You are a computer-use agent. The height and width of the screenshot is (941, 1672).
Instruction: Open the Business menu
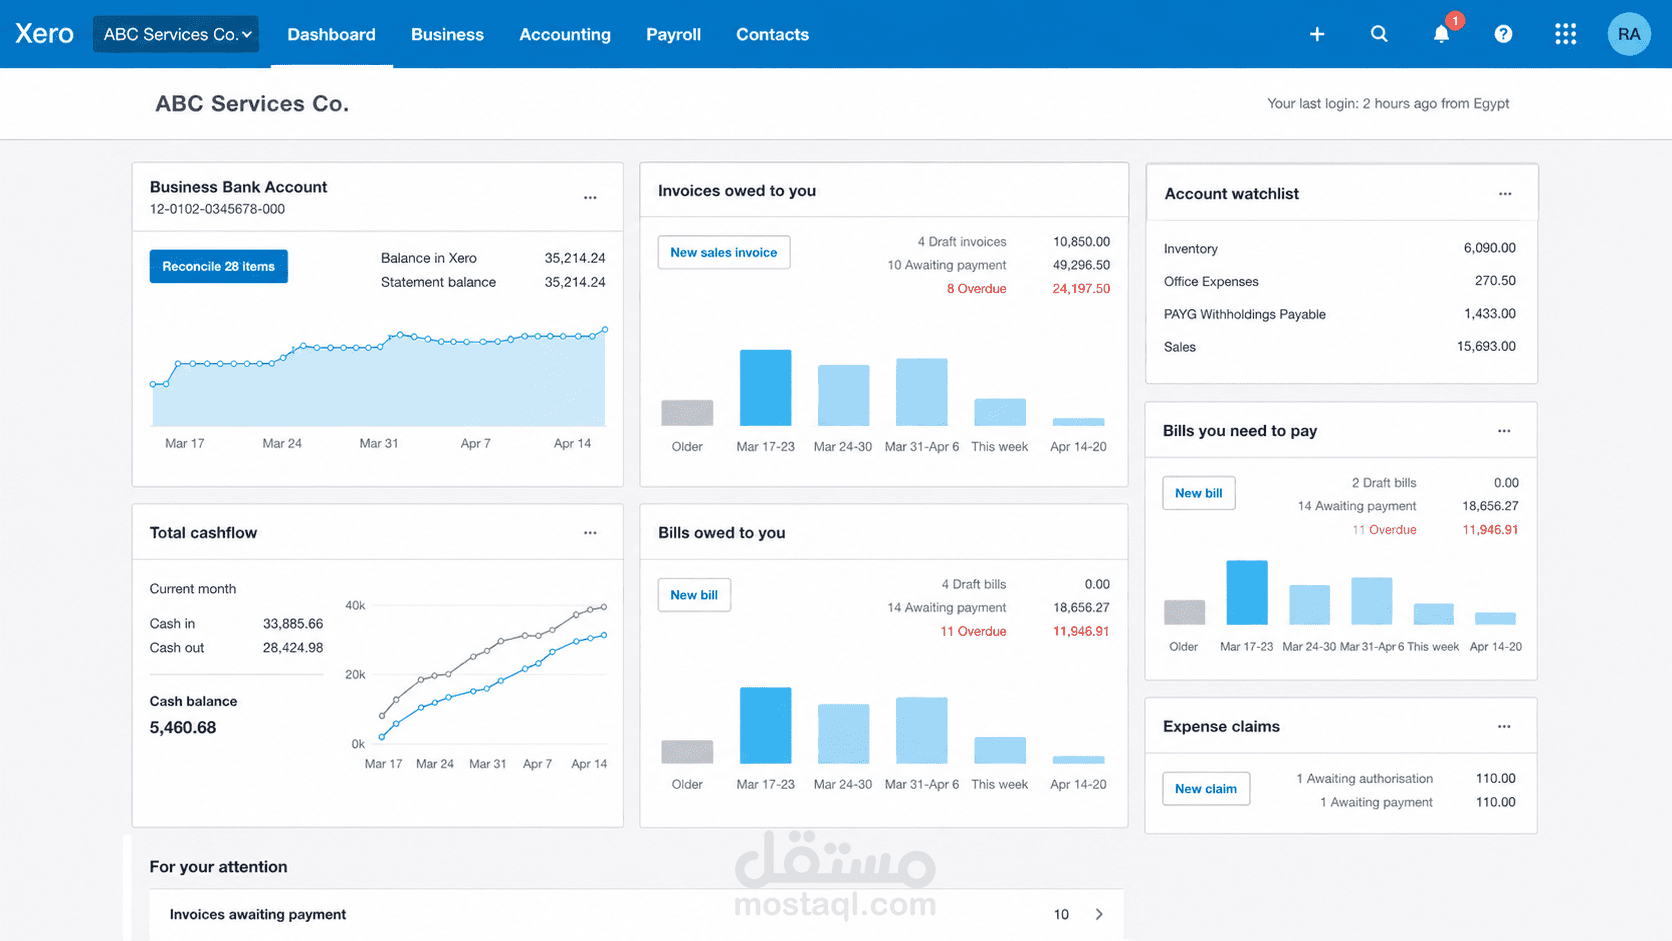pyautogui.click(x=447, y=34)
